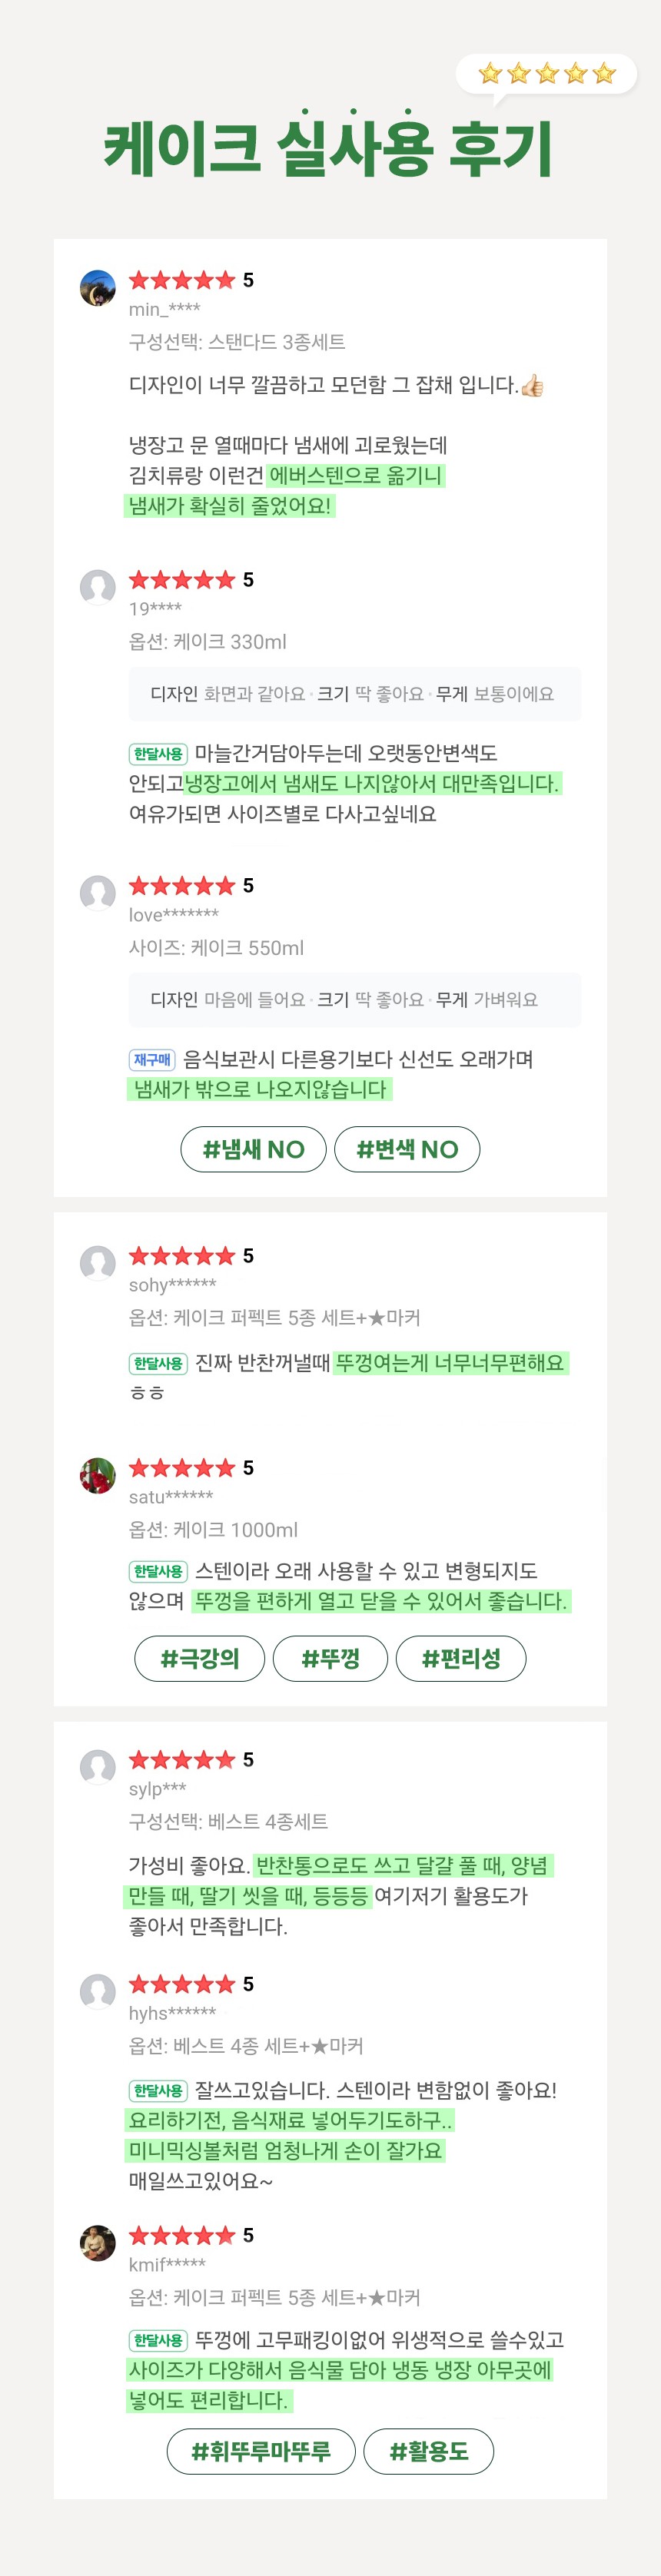Select the #변색 NO hashtag pill

pos(407,1149)
